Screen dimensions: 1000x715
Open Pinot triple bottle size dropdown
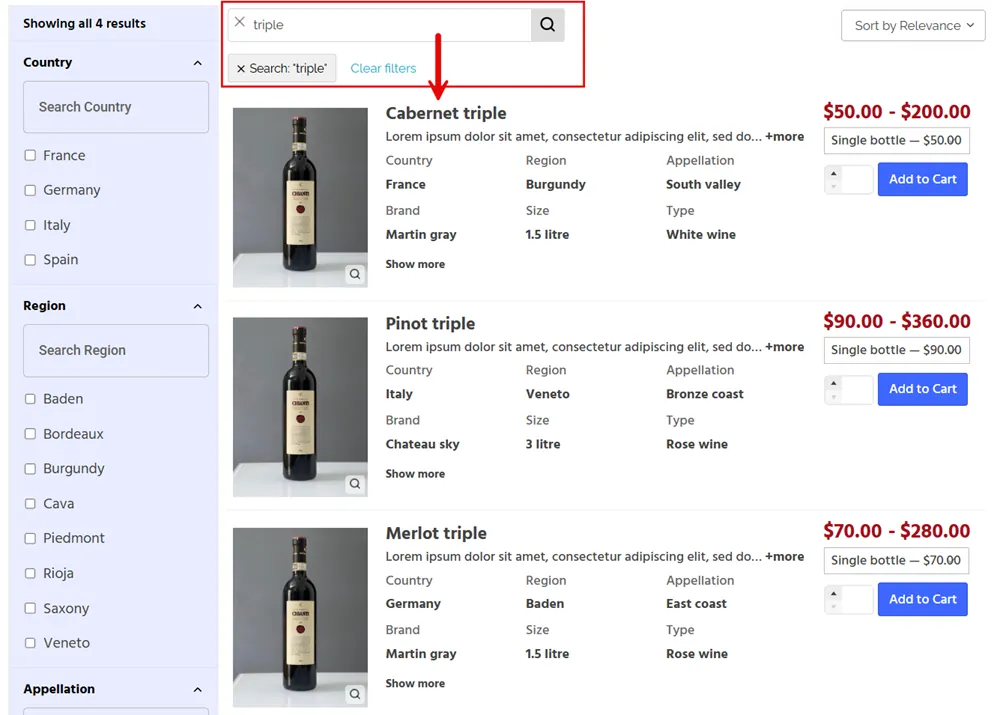[x=896, y=350]
